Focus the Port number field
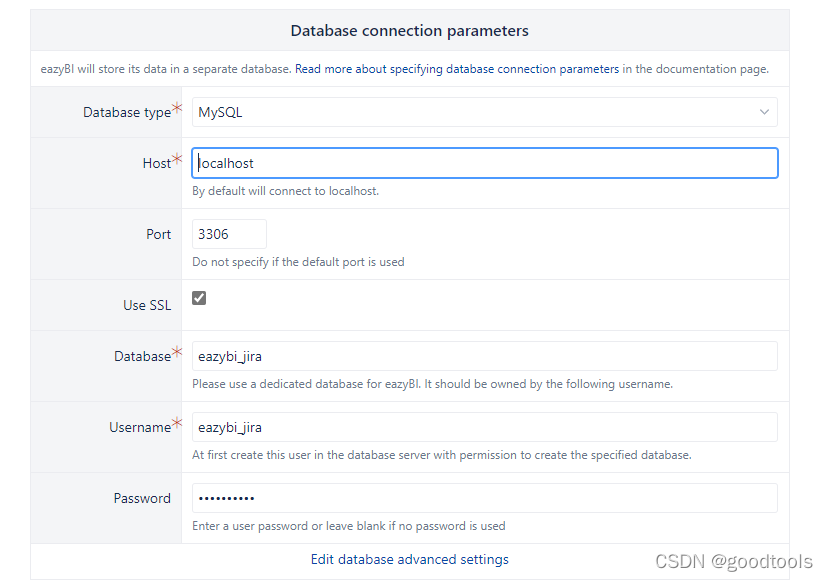 [229, 234]
